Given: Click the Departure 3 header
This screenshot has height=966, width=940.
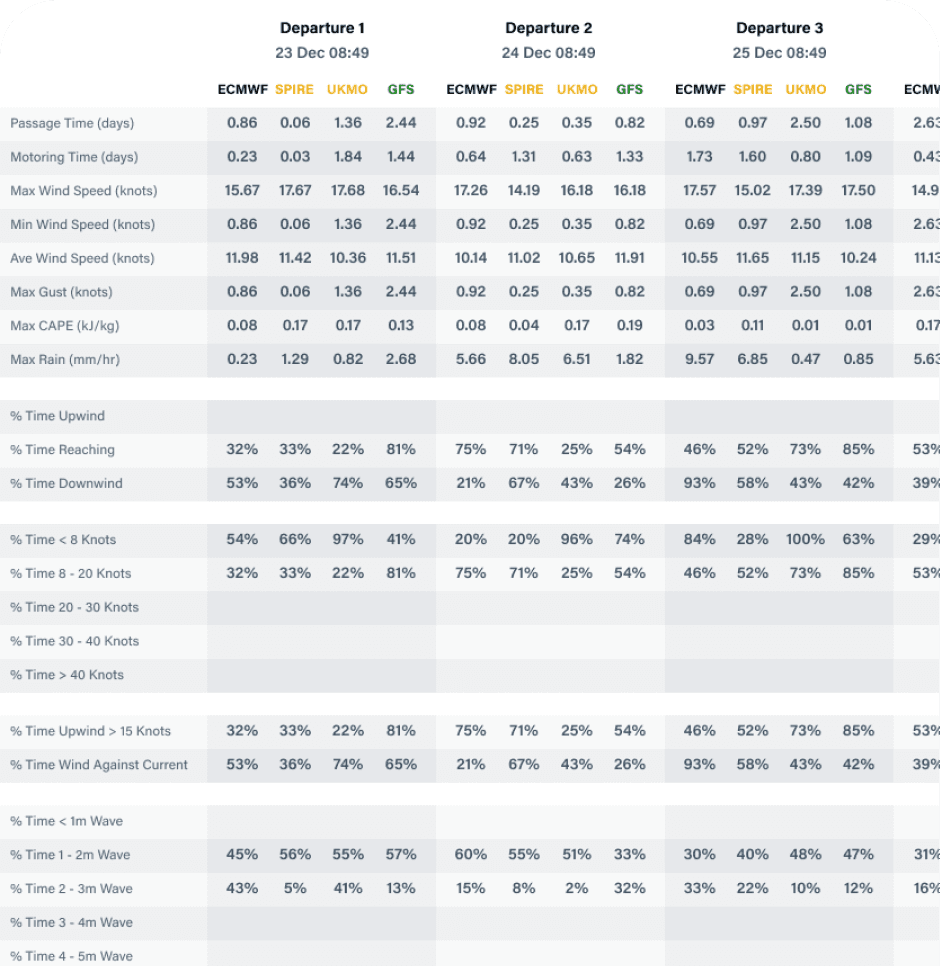Looking at the screenshot, I should (779, 28).
